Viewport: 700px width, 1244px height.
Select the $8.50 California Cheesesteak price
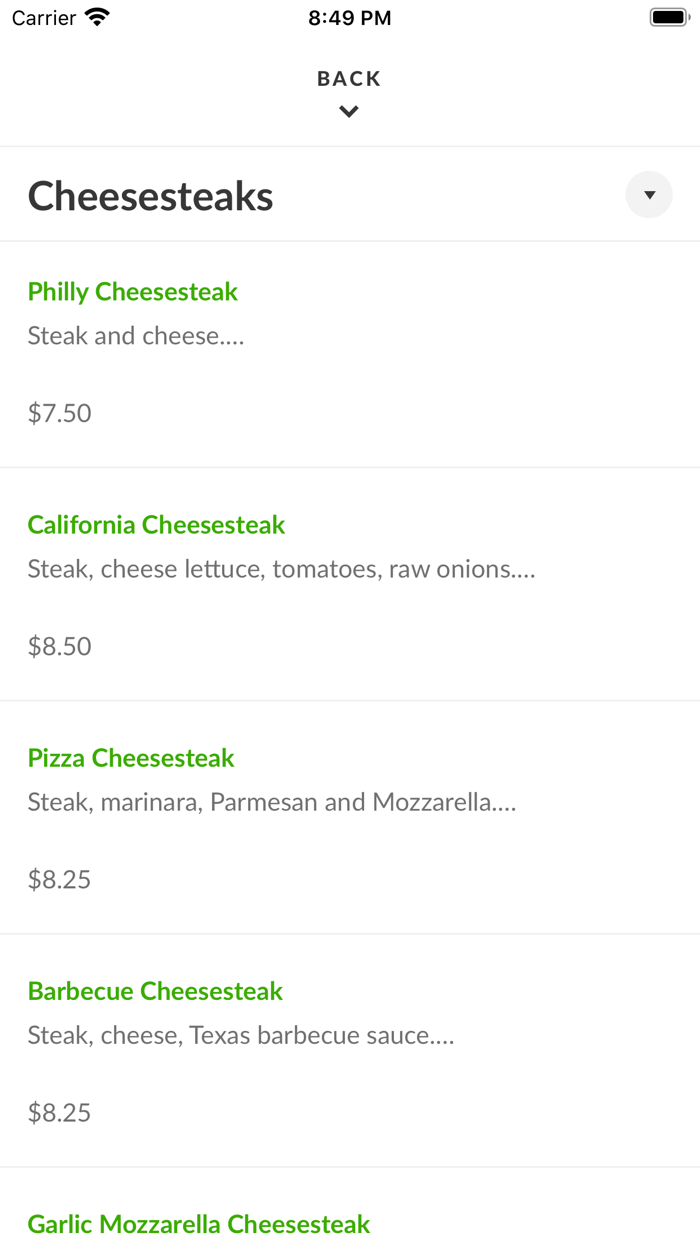(59, 645)
